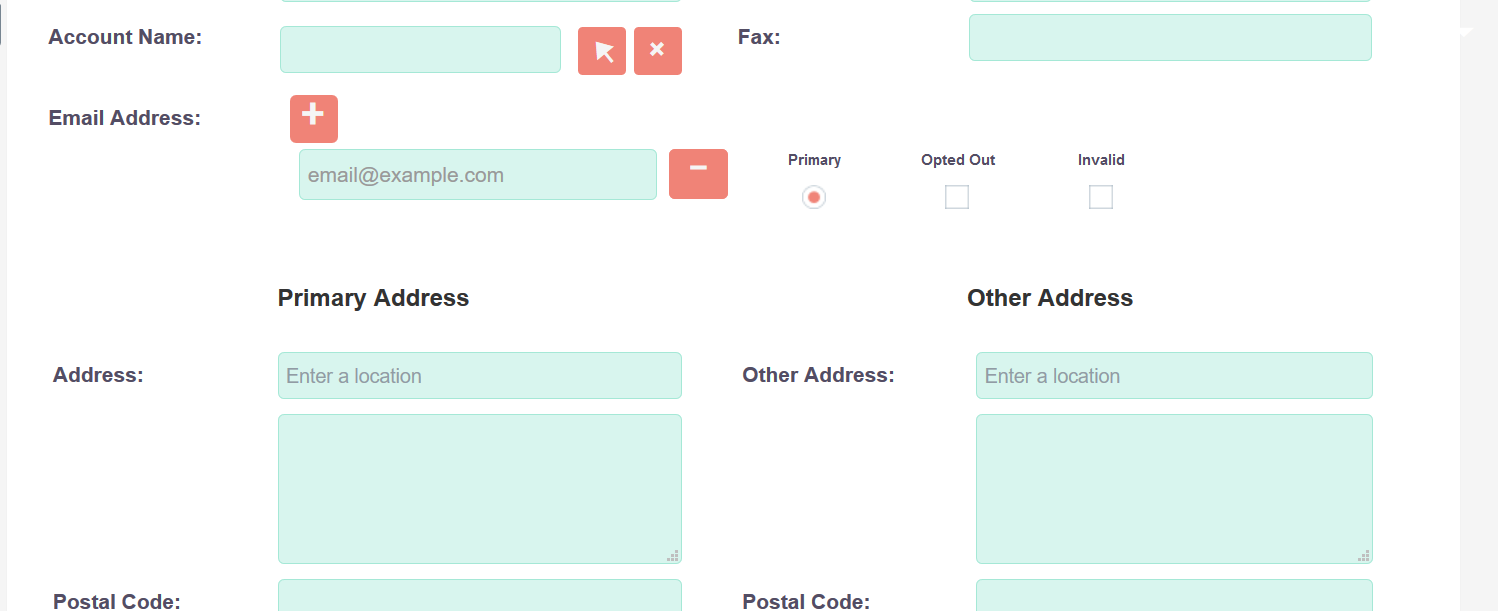Image resolution: width=1498 pixels, height=611 pixels.
Task: Focus the email@example.com input field
Action: (478, 175)
